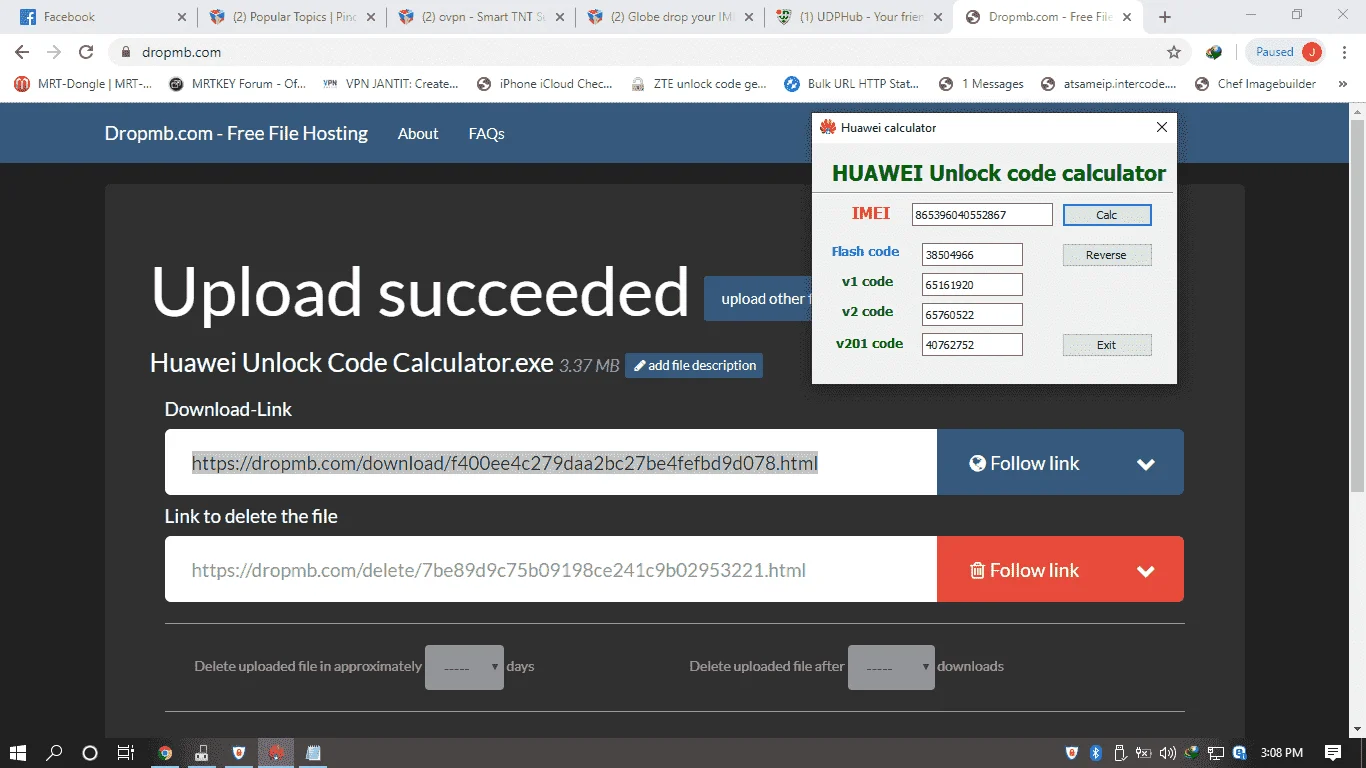Select the v201 code field value
The image size is (1366, 768).
click(972, 345)
